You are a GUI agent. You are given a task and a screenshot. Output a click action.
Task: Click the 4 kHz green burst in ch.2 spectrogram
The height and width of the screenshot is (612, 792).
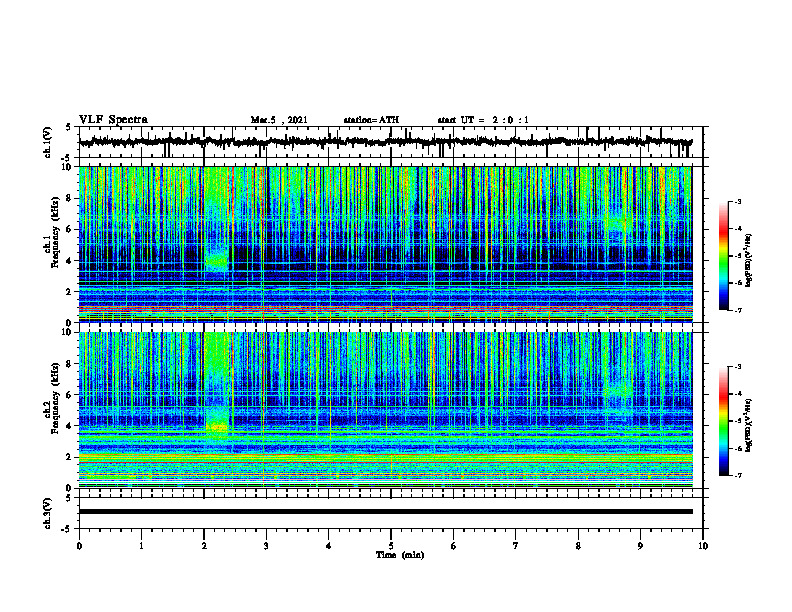click(217, 427)
